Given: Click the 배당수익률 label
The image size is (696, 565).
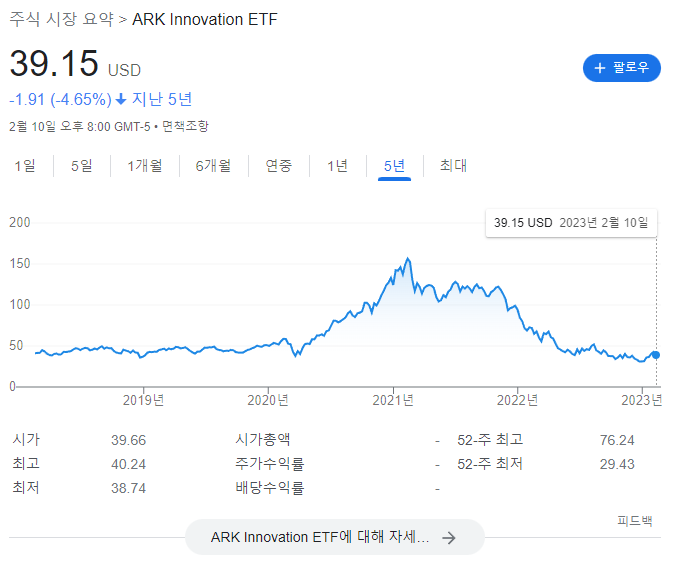Looking at the screenshot, I should click(x=269, y=488).
